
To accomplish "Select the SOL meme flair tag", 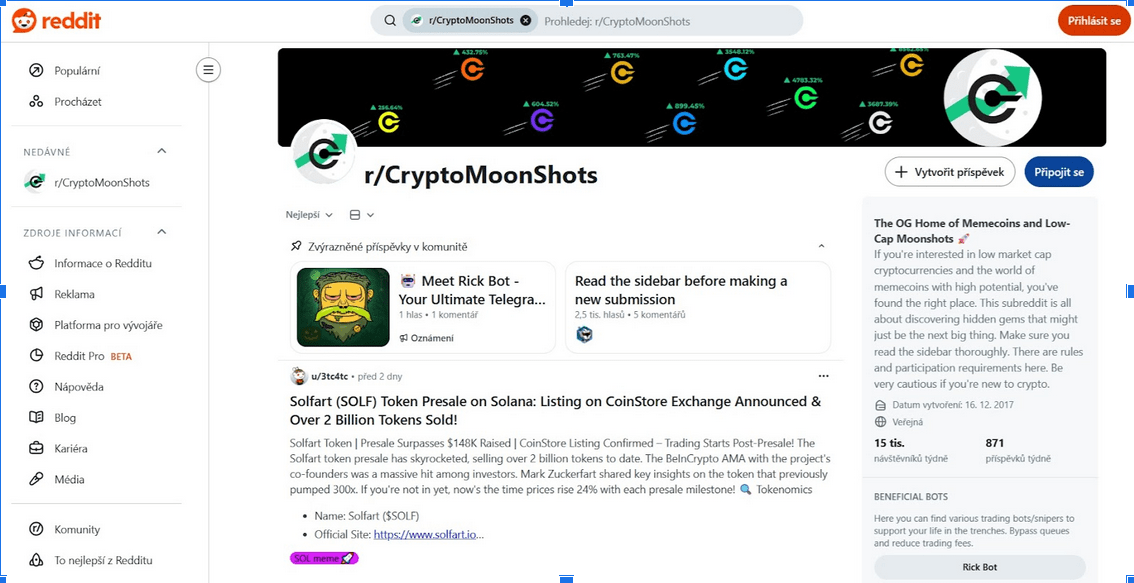I will pyautogui.click(x=324, y=558).
